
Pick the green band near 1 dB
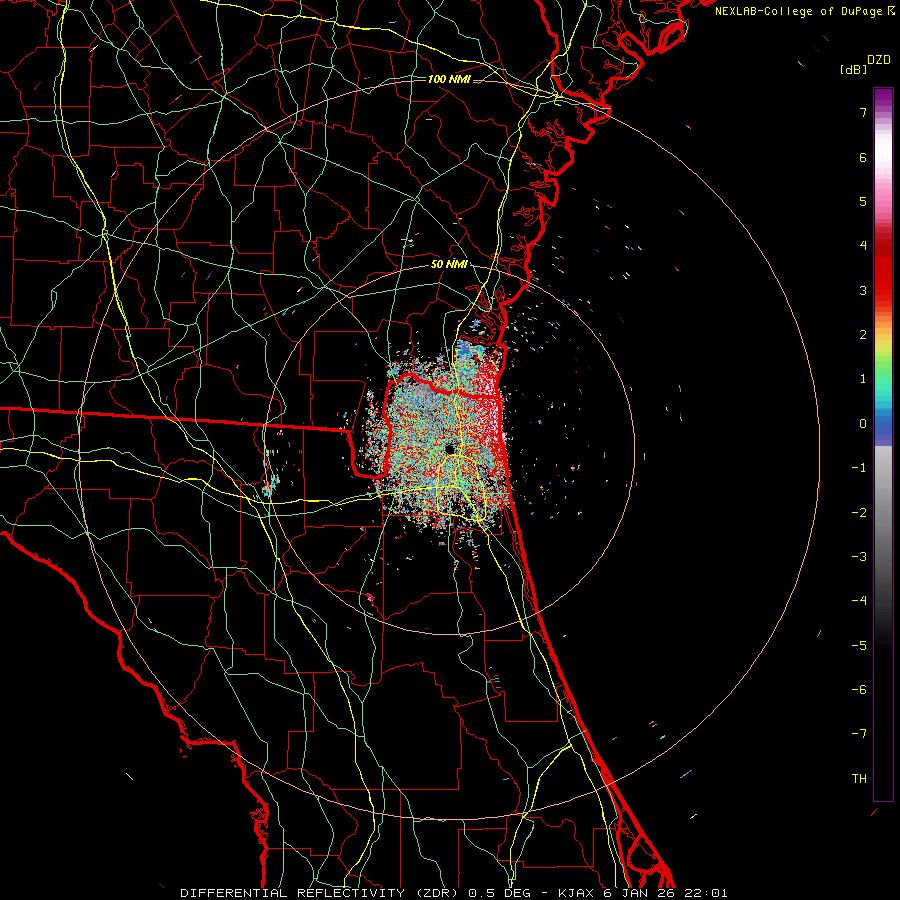pos(883,379)
